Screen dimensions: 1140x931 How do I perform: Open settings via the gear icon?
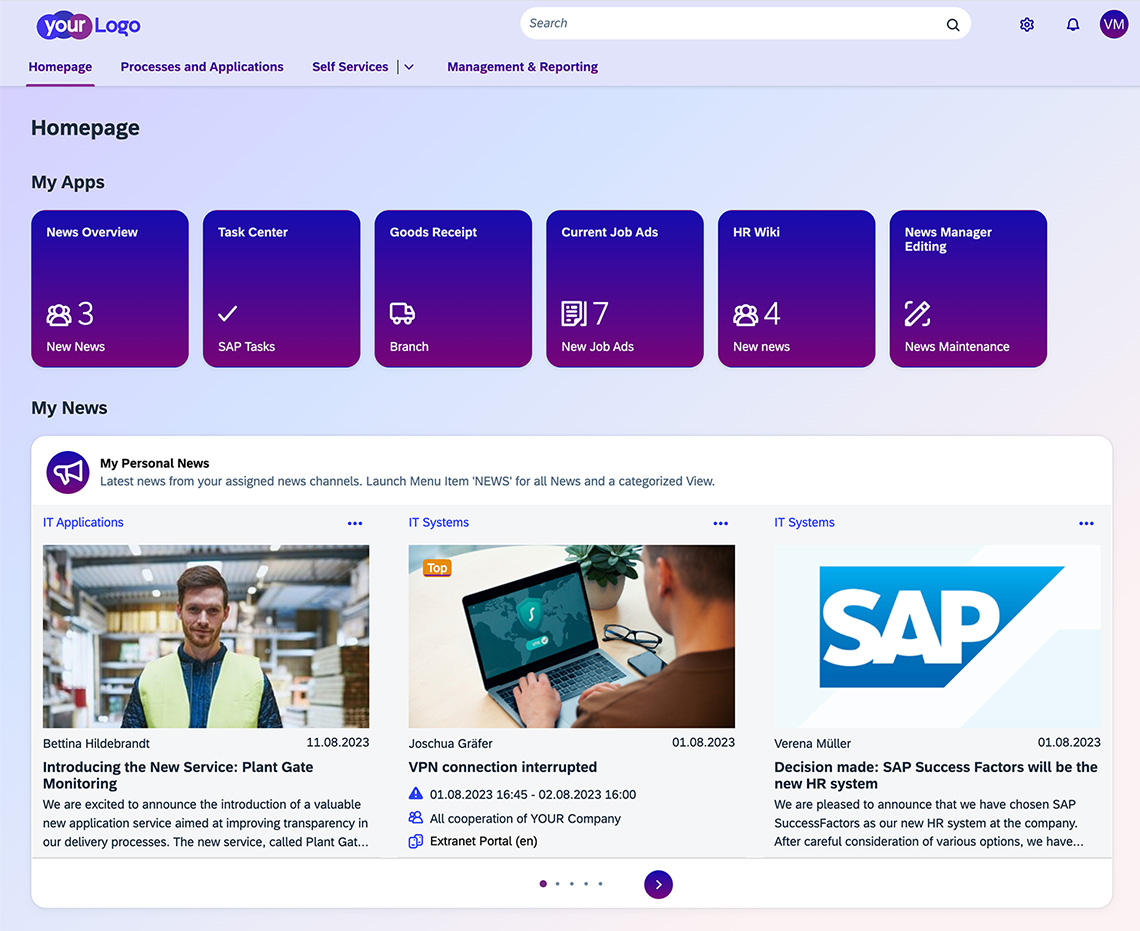click(1027, 25)
